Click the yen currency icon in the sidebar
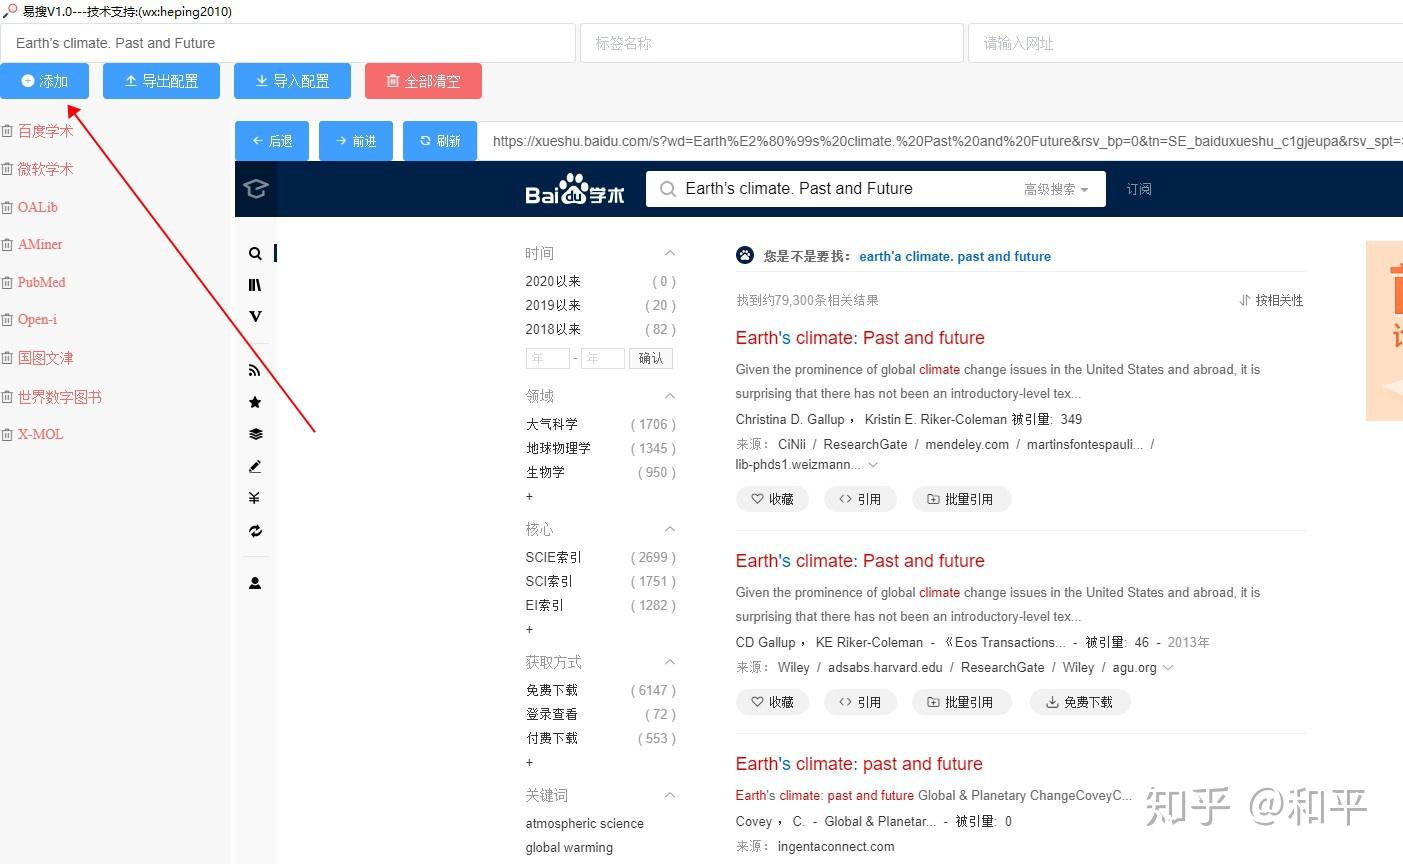Viewport: 1403px width, 864px height. point(255,498)
